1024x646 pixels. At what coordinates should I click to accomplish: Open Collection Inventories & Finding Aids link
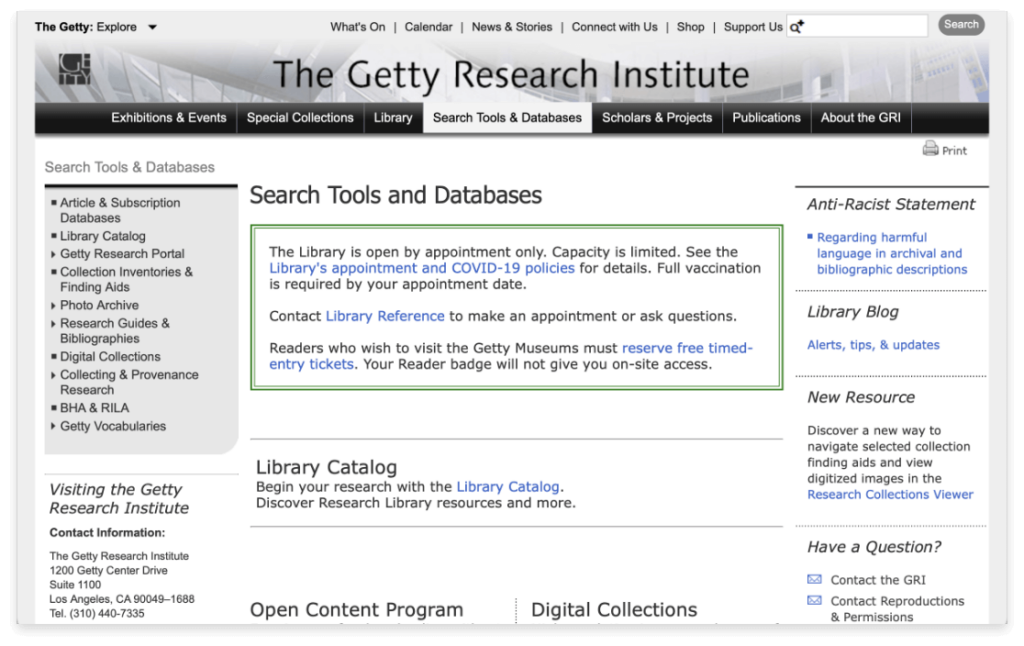coord(127,279)
